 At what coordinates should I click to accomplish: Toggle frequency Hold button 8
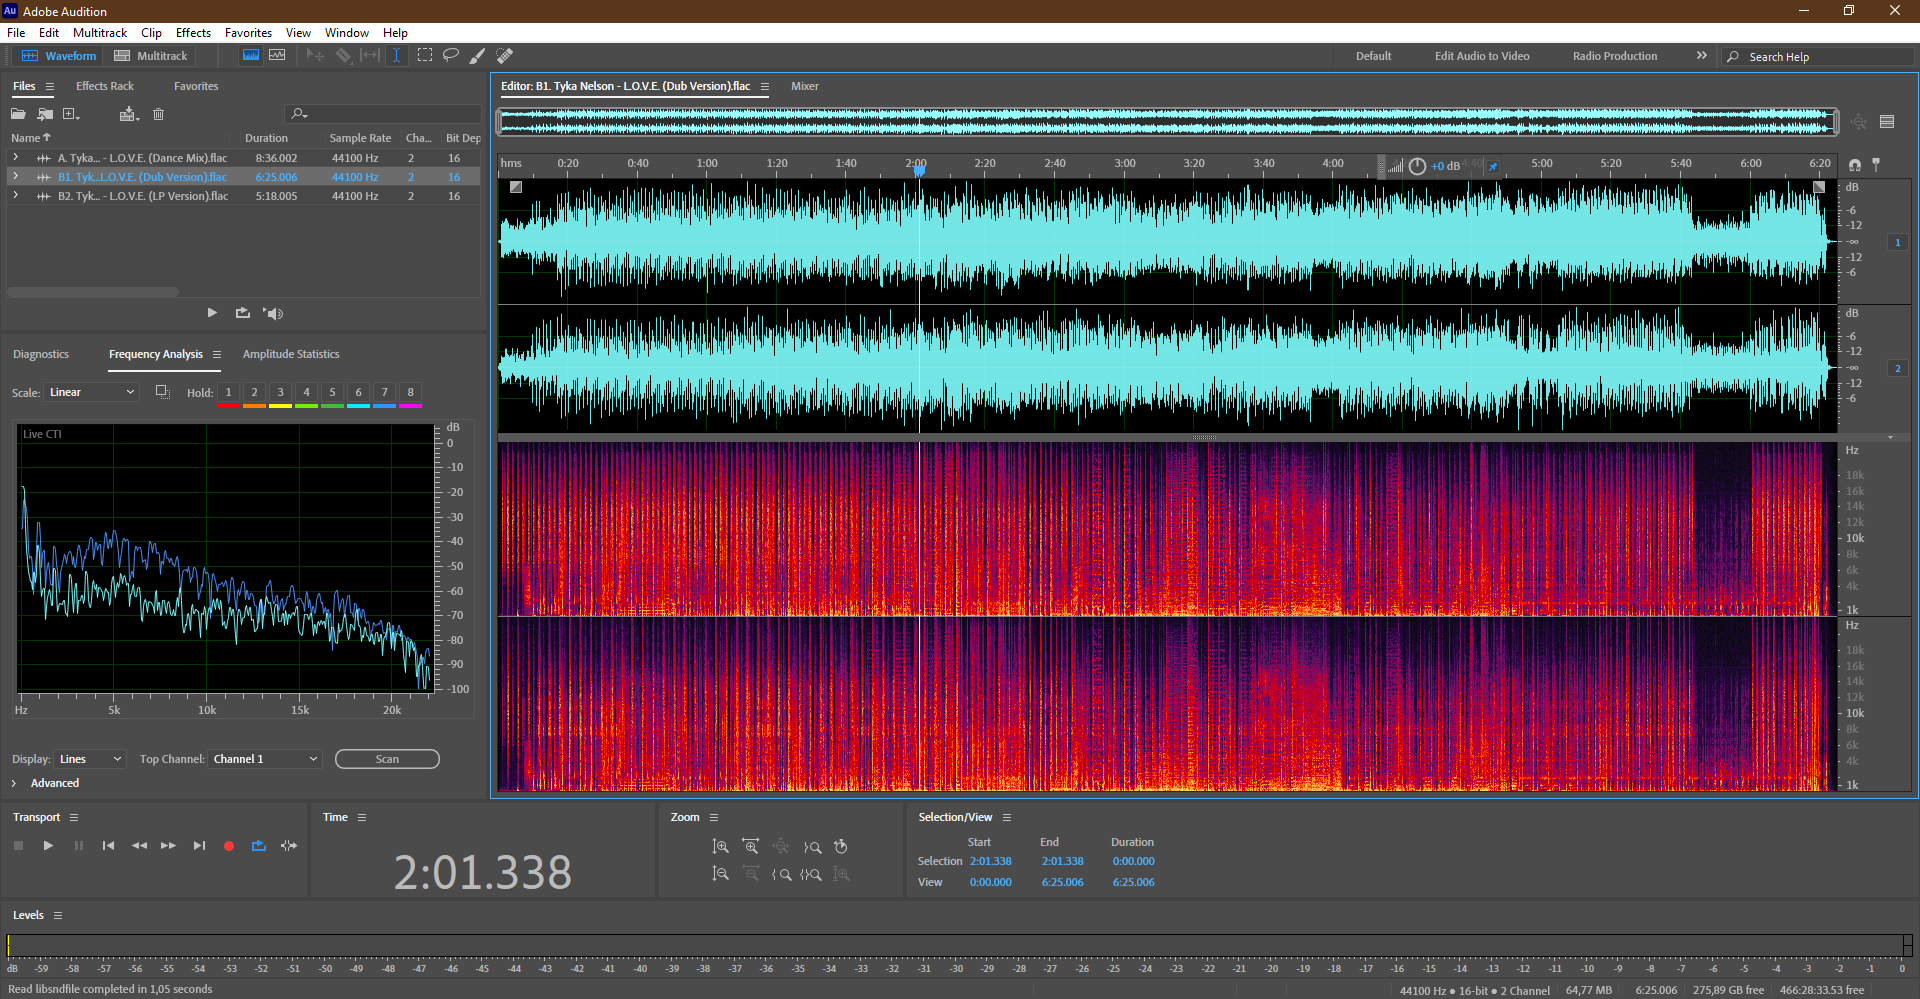click(410, 392)
